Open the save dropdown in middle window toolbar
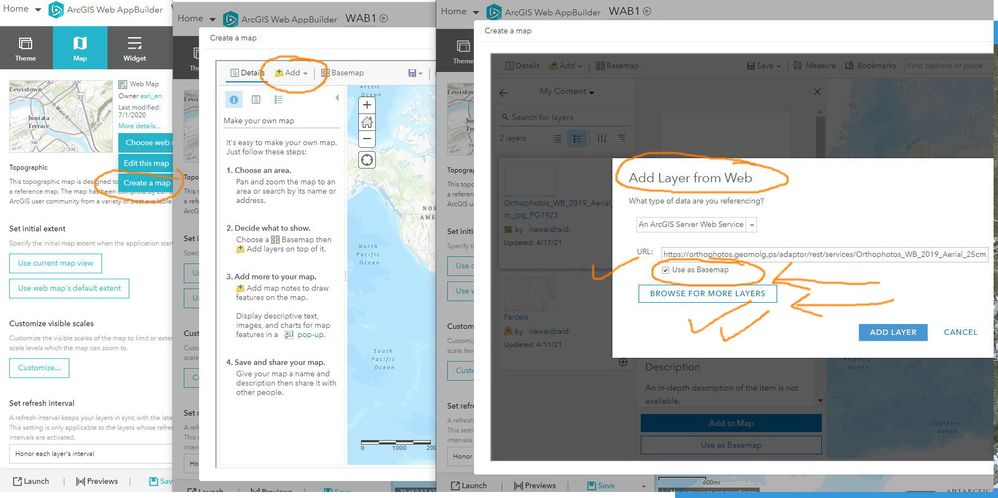Image resolution: width=998 pixels, height=498 pixels. coord(415,73)
